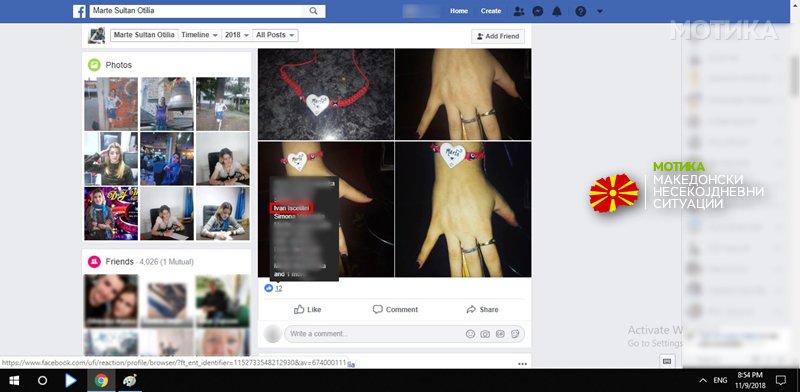Image resolution: width=800 pixels, height=392 pixels.
Task: Click the Marte Sultan Otilia profile name button
Action: pos(144,35)
